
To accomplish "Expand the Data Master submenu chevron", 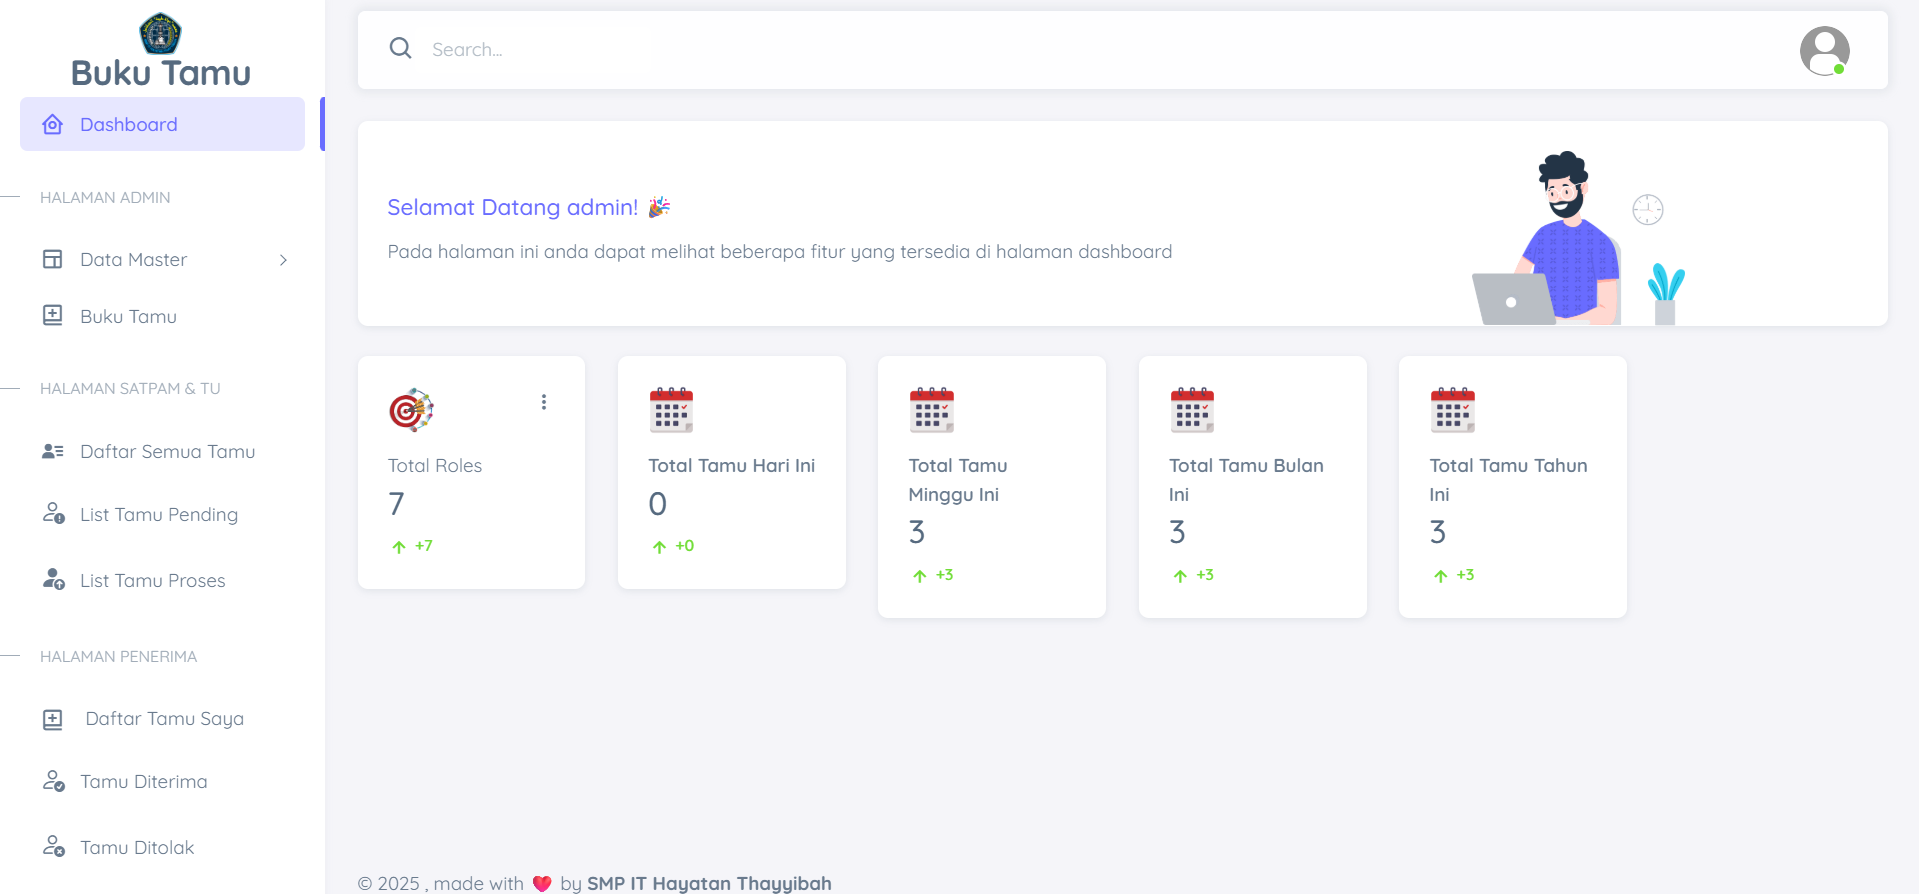I will (284, 260).
